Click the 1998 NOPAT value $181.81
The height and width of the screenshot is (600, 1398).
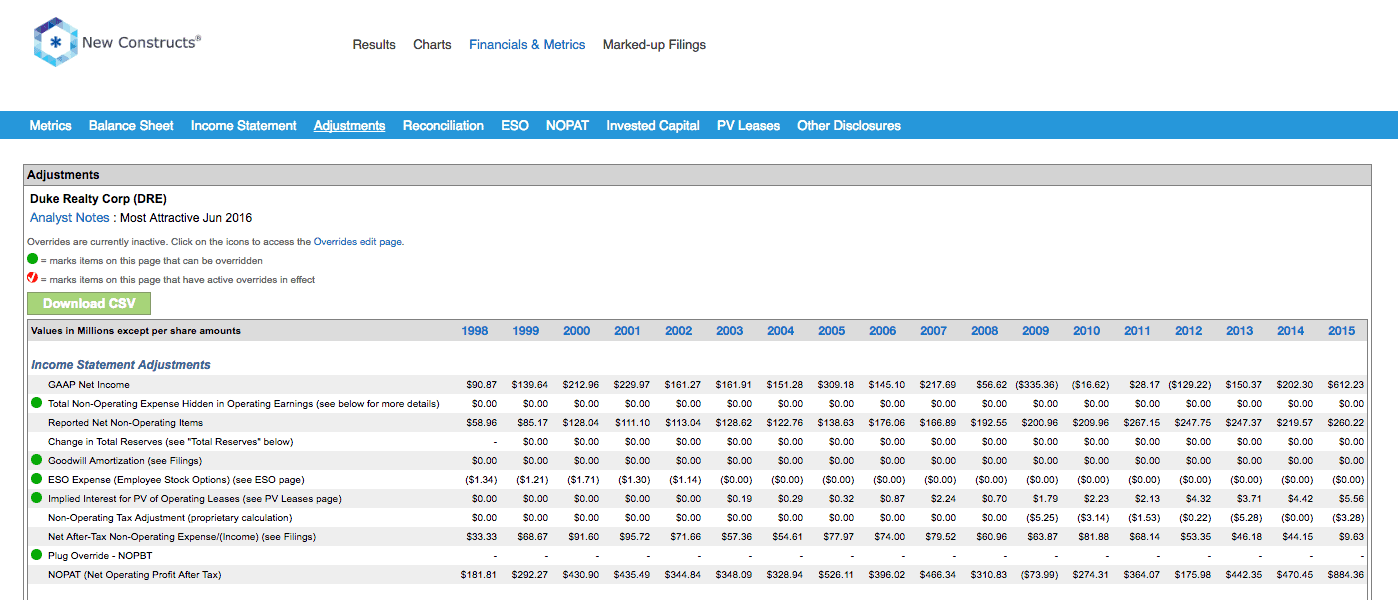(479, 575)
